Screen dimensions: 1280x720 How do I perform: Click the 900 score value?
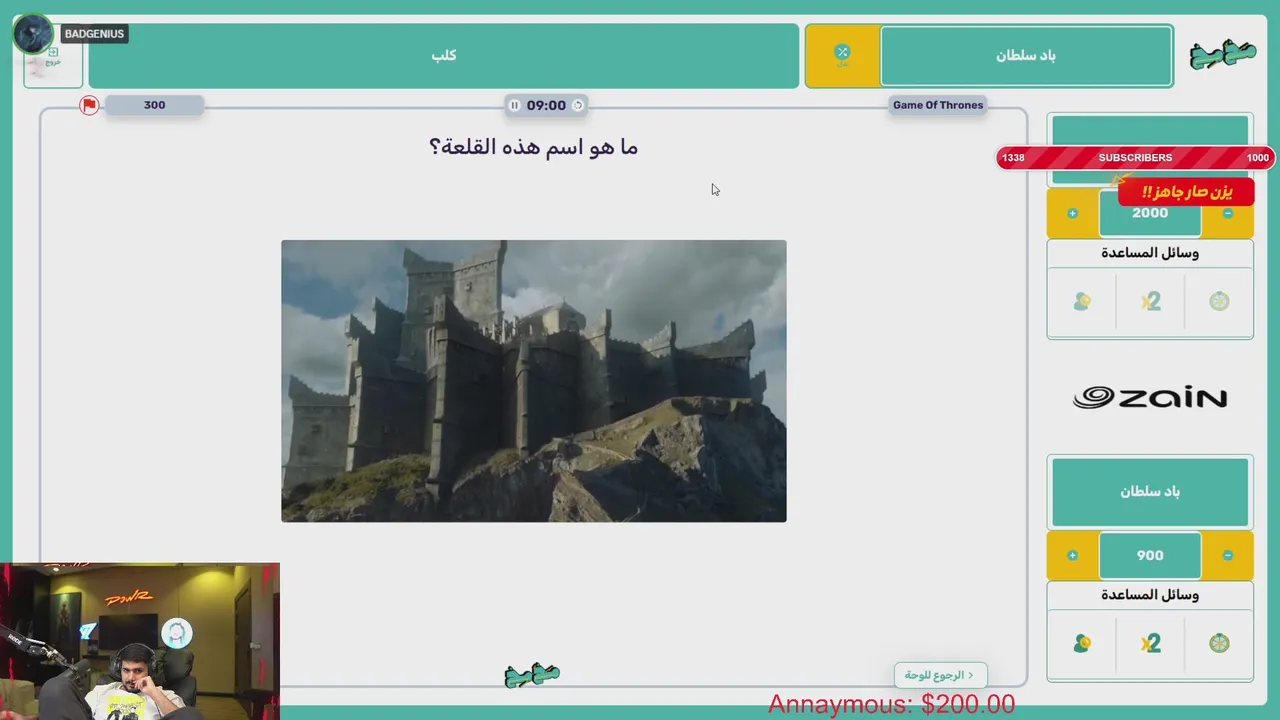pyautogui.click(x=1150, y=555)
